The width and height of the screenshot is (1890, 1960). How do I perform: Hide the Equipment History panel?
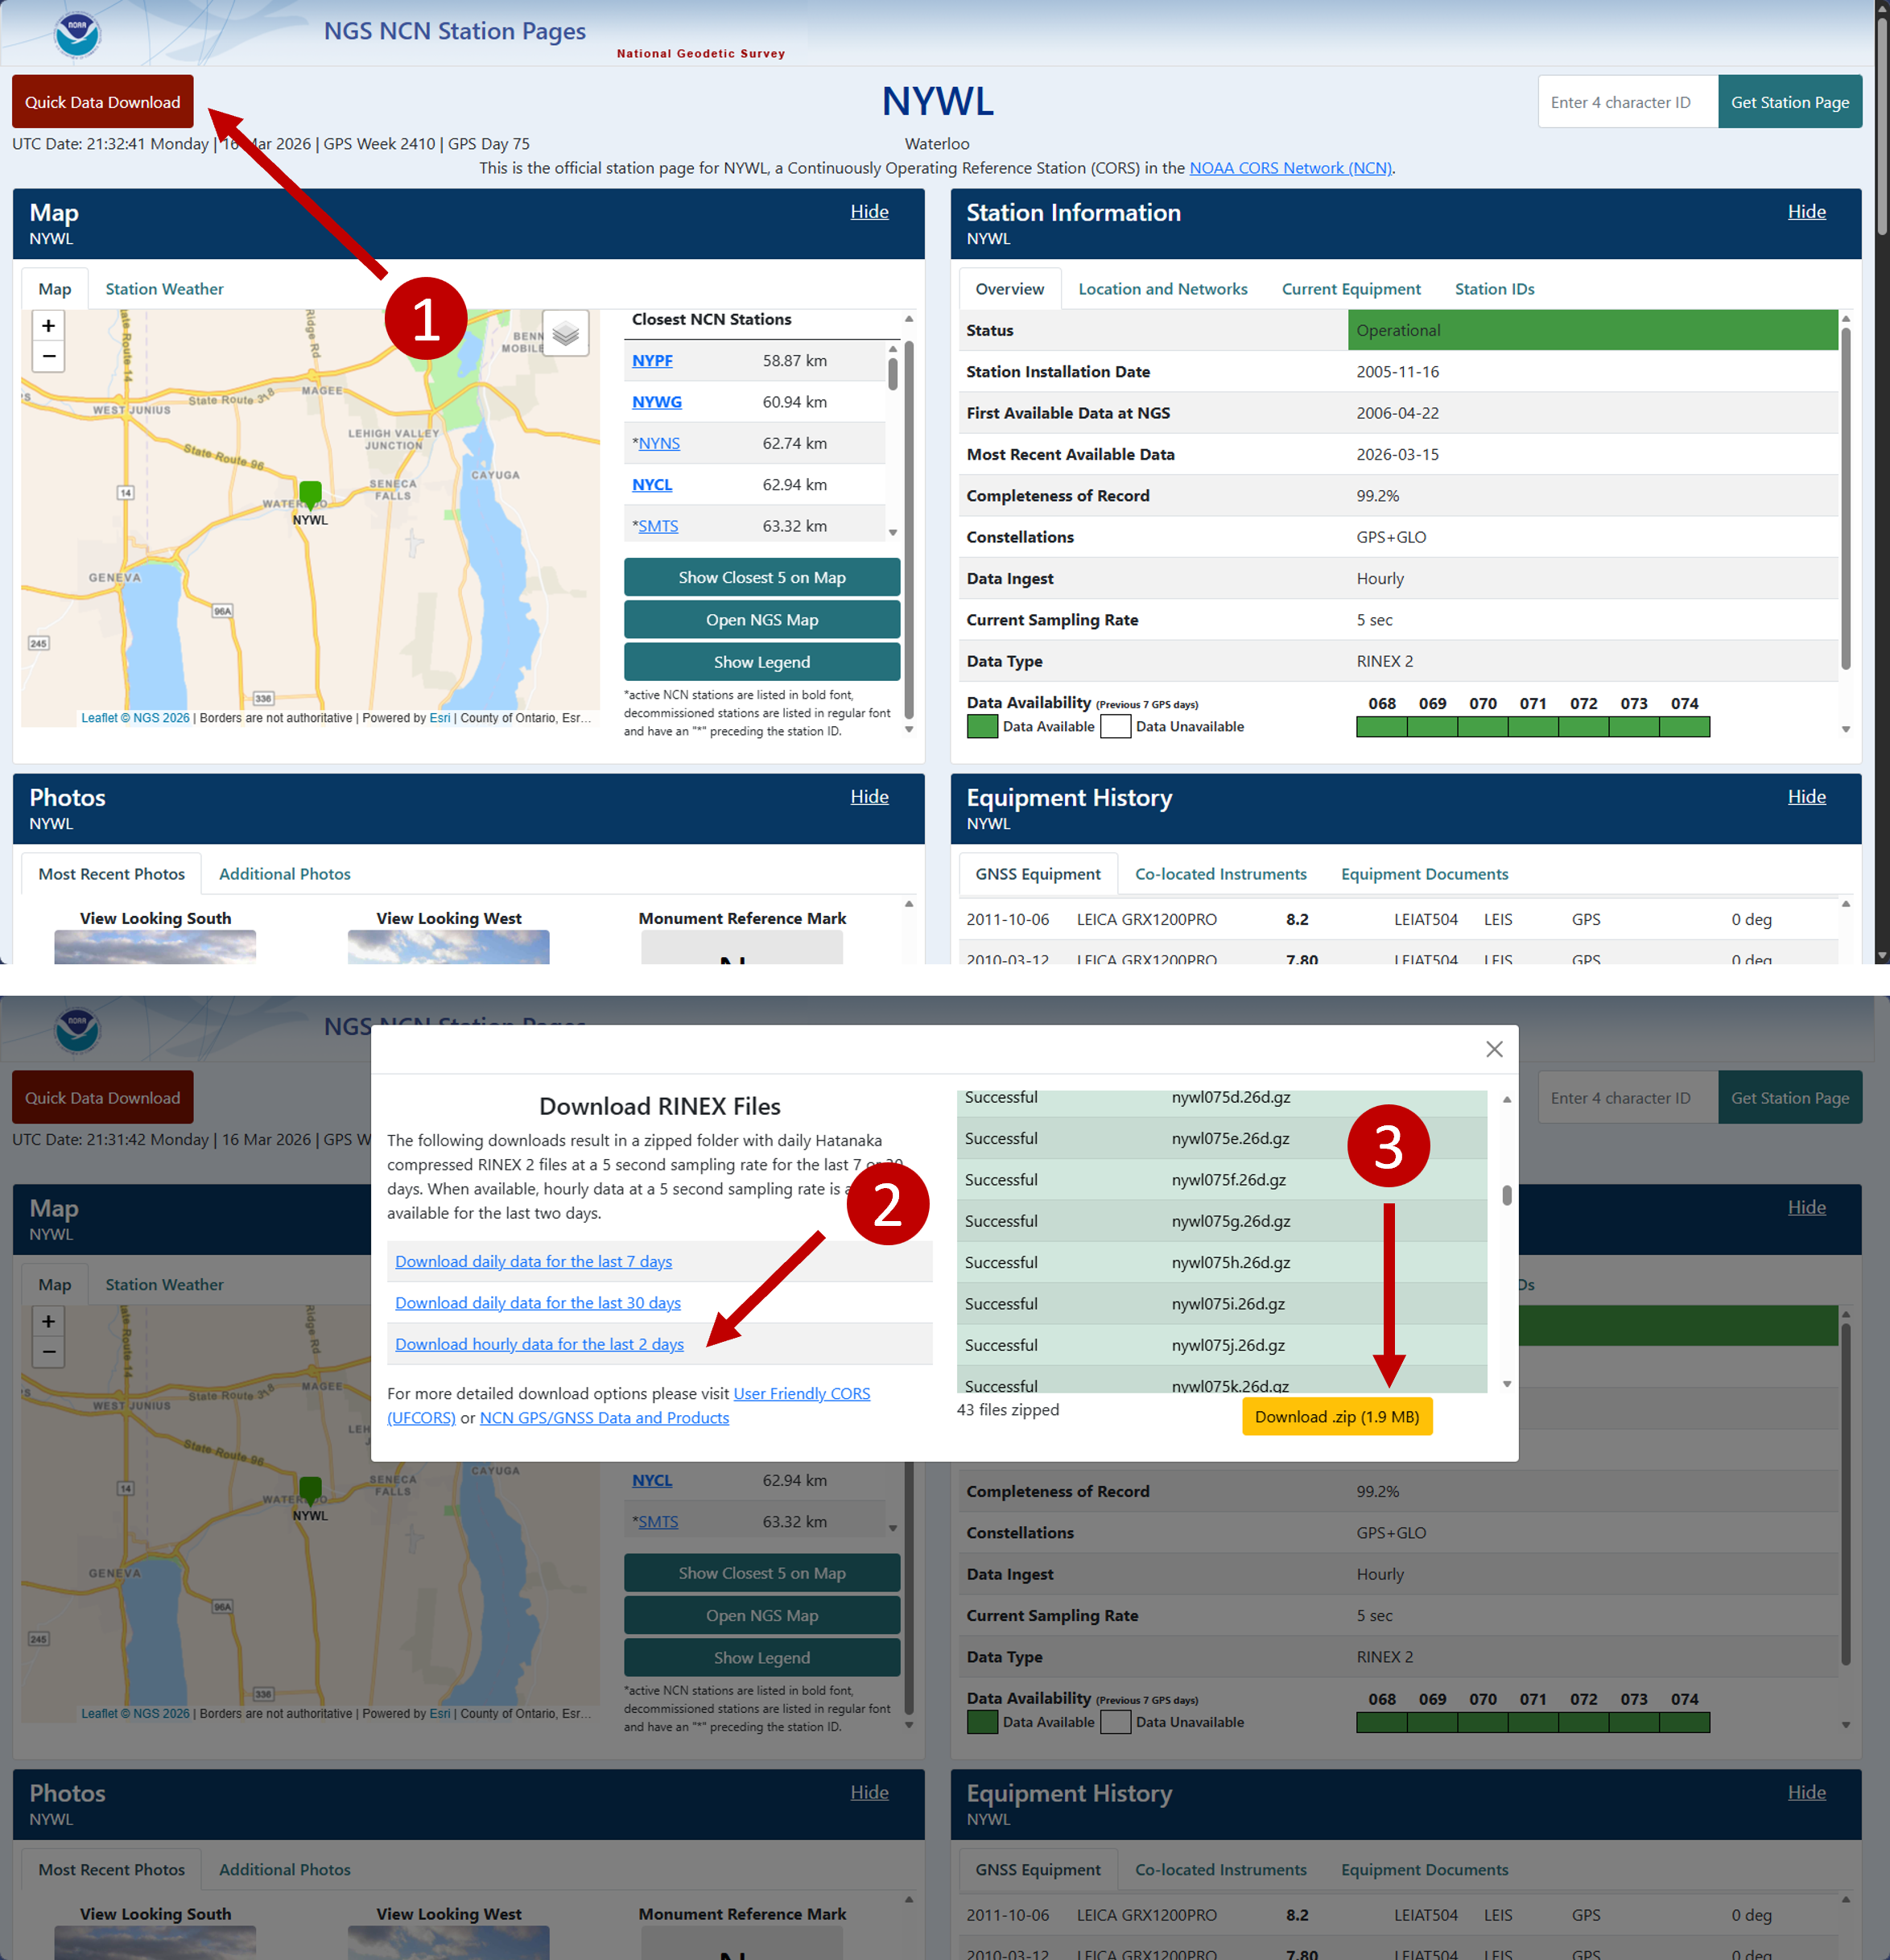tap(1806, 797)
